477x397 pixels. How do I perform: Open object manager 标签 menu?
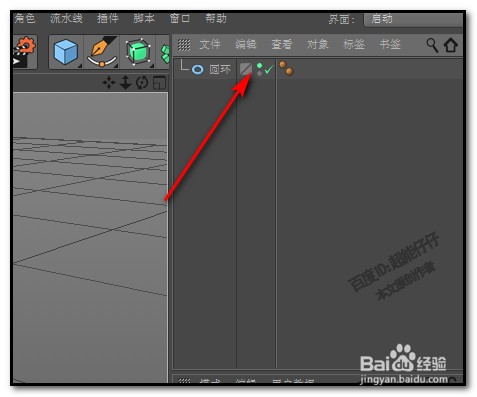(354, 45)
